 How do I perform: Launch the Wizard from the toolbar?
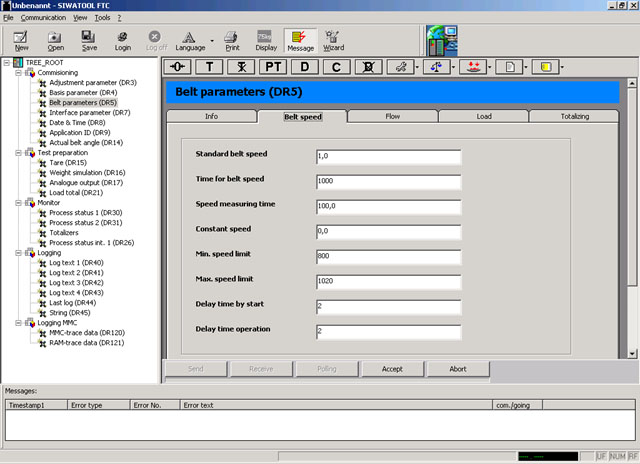tap(333, 40)
